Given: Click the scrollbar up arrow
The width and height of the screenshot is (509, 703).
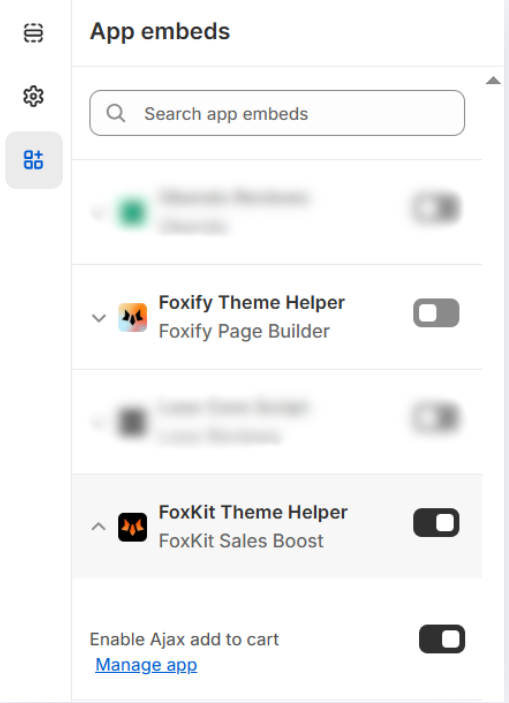Looking at the screenshot, I should 493,81.
